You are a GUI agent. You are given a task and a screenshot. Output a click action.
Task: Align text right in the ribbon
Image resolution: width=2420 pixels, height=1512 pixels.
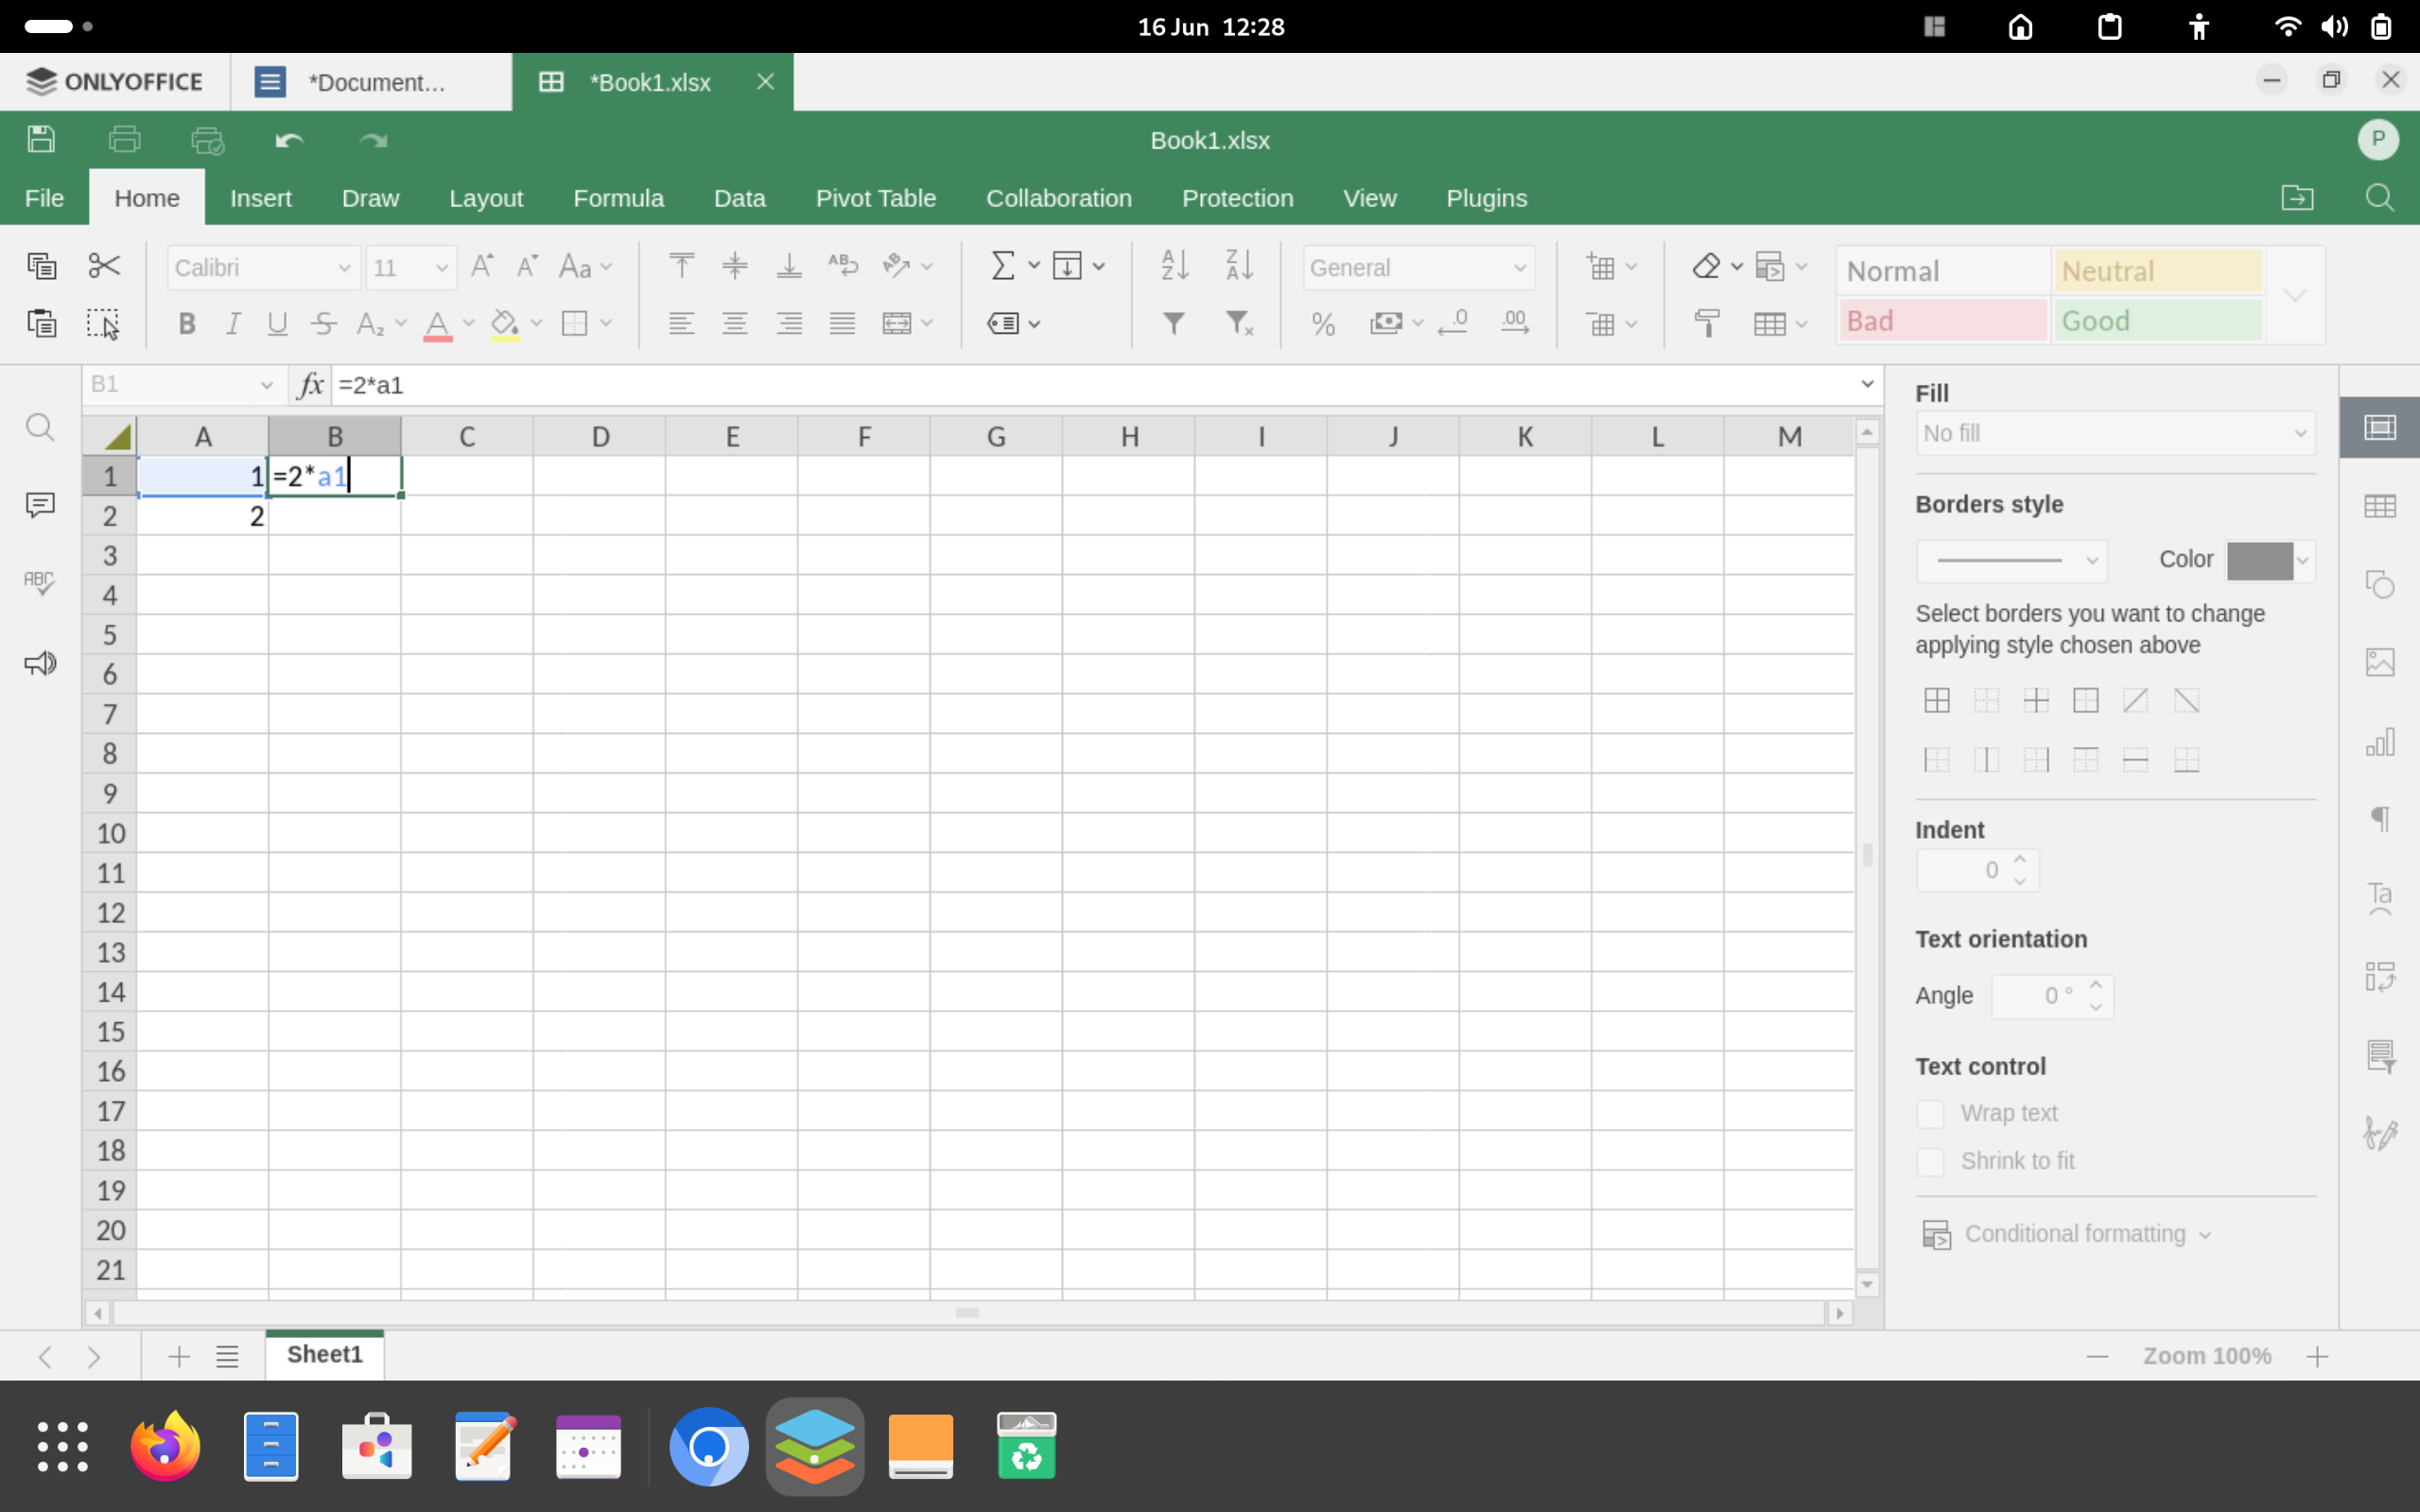[x=789, y=323]
